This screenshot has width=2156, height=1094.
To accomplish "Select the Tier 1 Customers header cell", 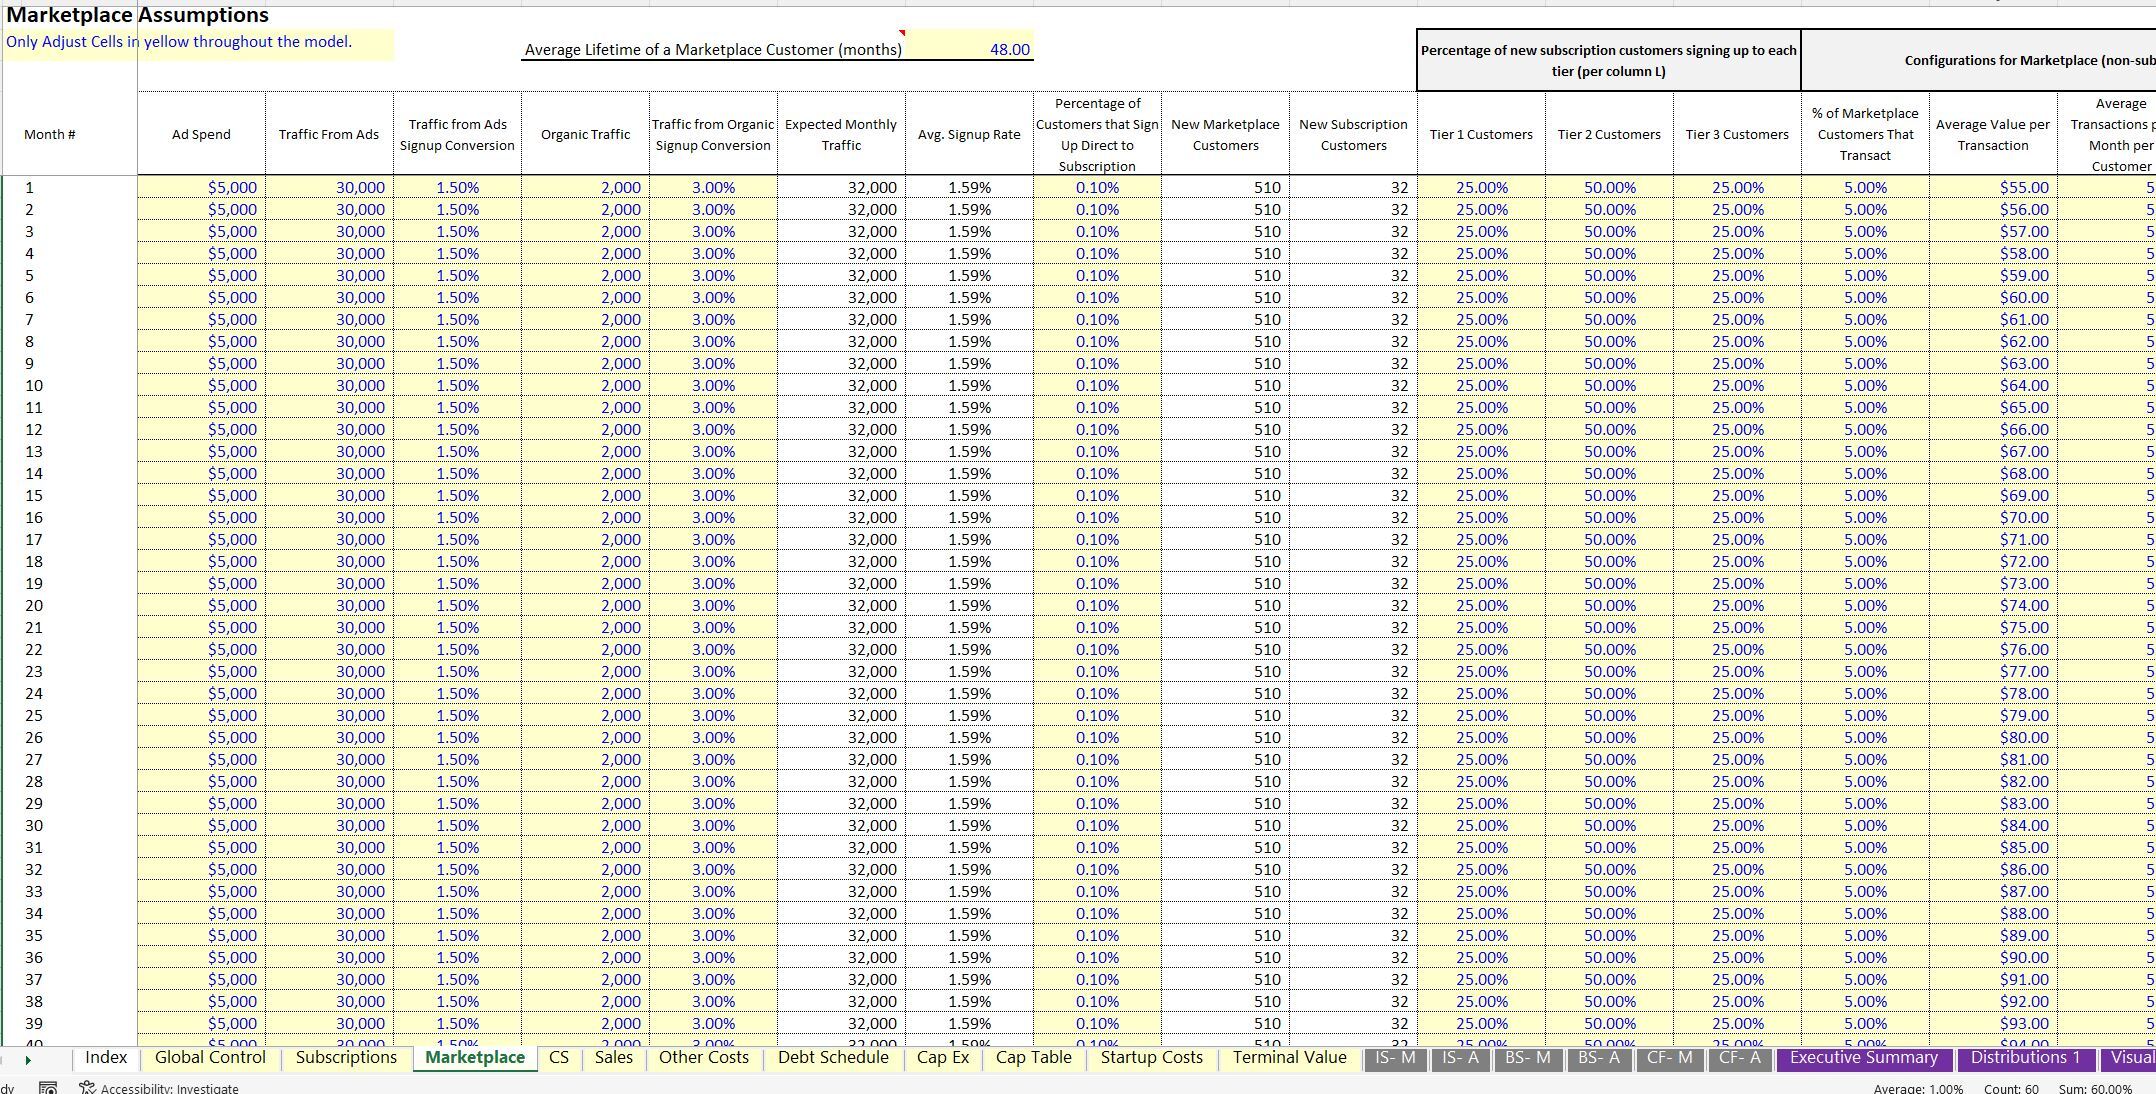I will [1481, 134].
